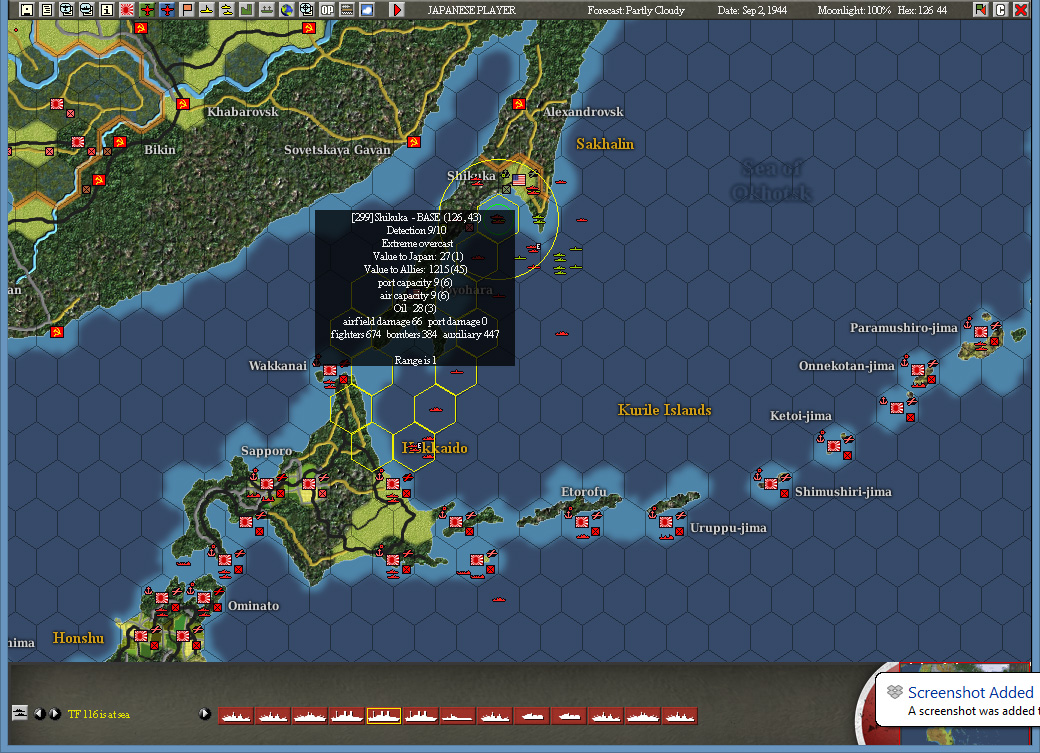Click the Shikuka BASE tooltip title line
The width and height of the screenshot is (1040, 753).
point(417,218)
